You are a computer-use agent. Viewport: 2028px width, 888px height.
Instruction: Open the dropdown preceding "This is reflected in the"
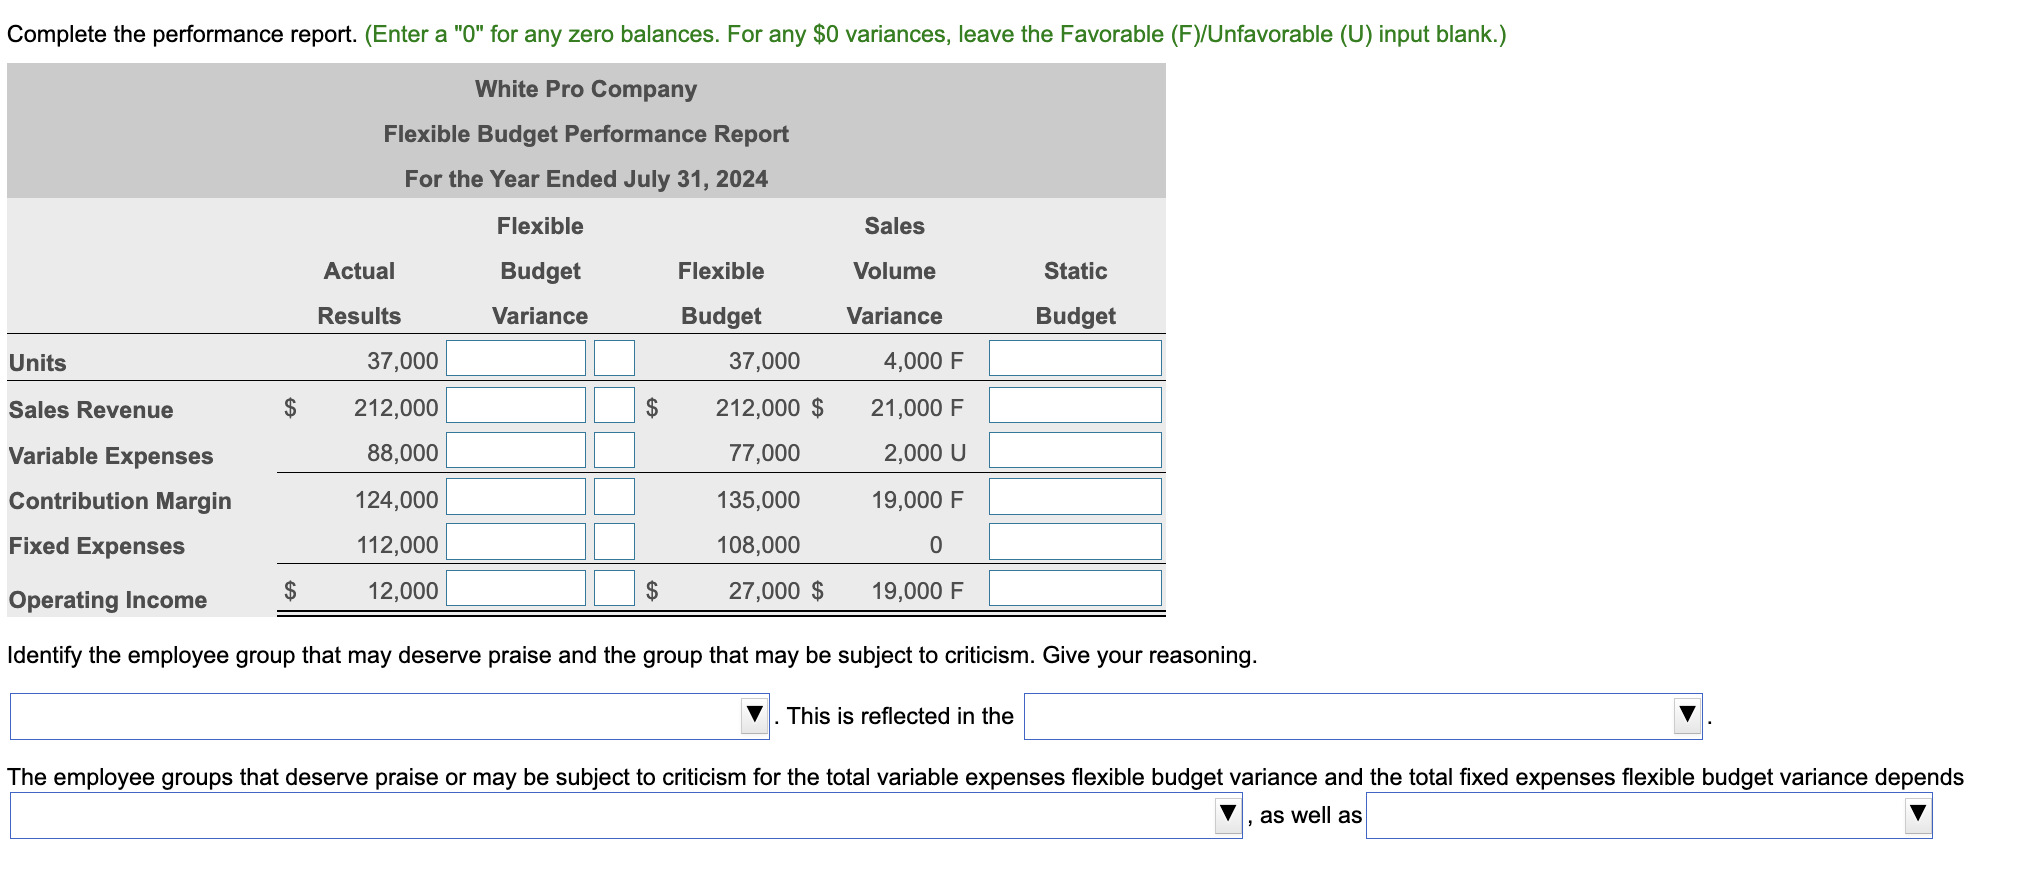(389, 716)
